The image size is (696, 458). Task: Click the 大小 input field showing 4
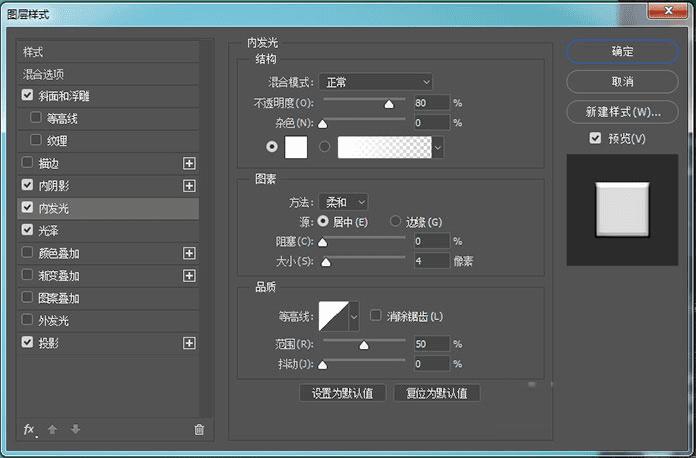click(x=431, y=261)
